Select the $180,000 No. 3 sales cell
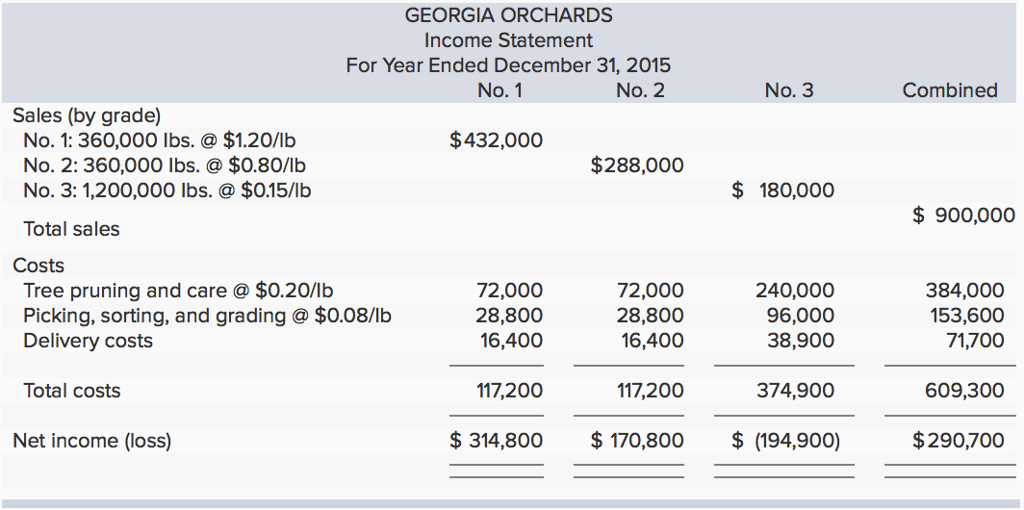The image size is (1024, 510). [x=783, y=190]
